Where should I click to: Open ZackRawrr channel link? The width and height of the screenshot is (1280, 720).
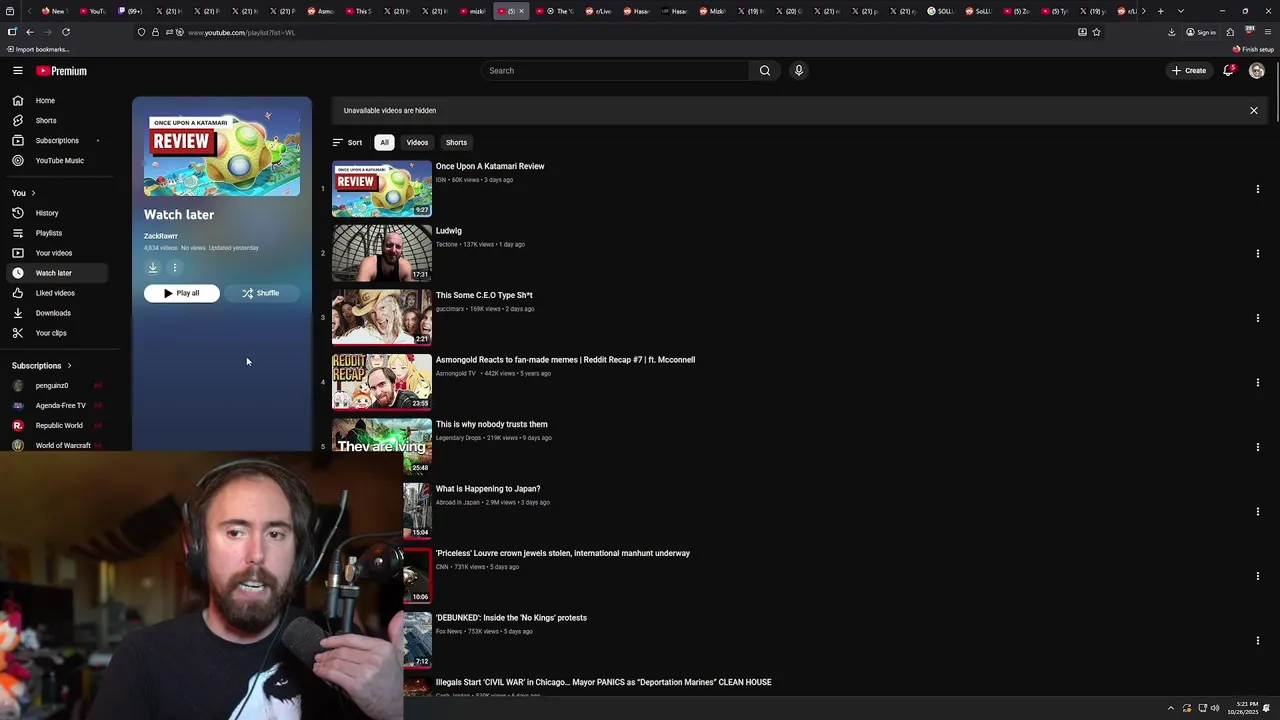161,236
